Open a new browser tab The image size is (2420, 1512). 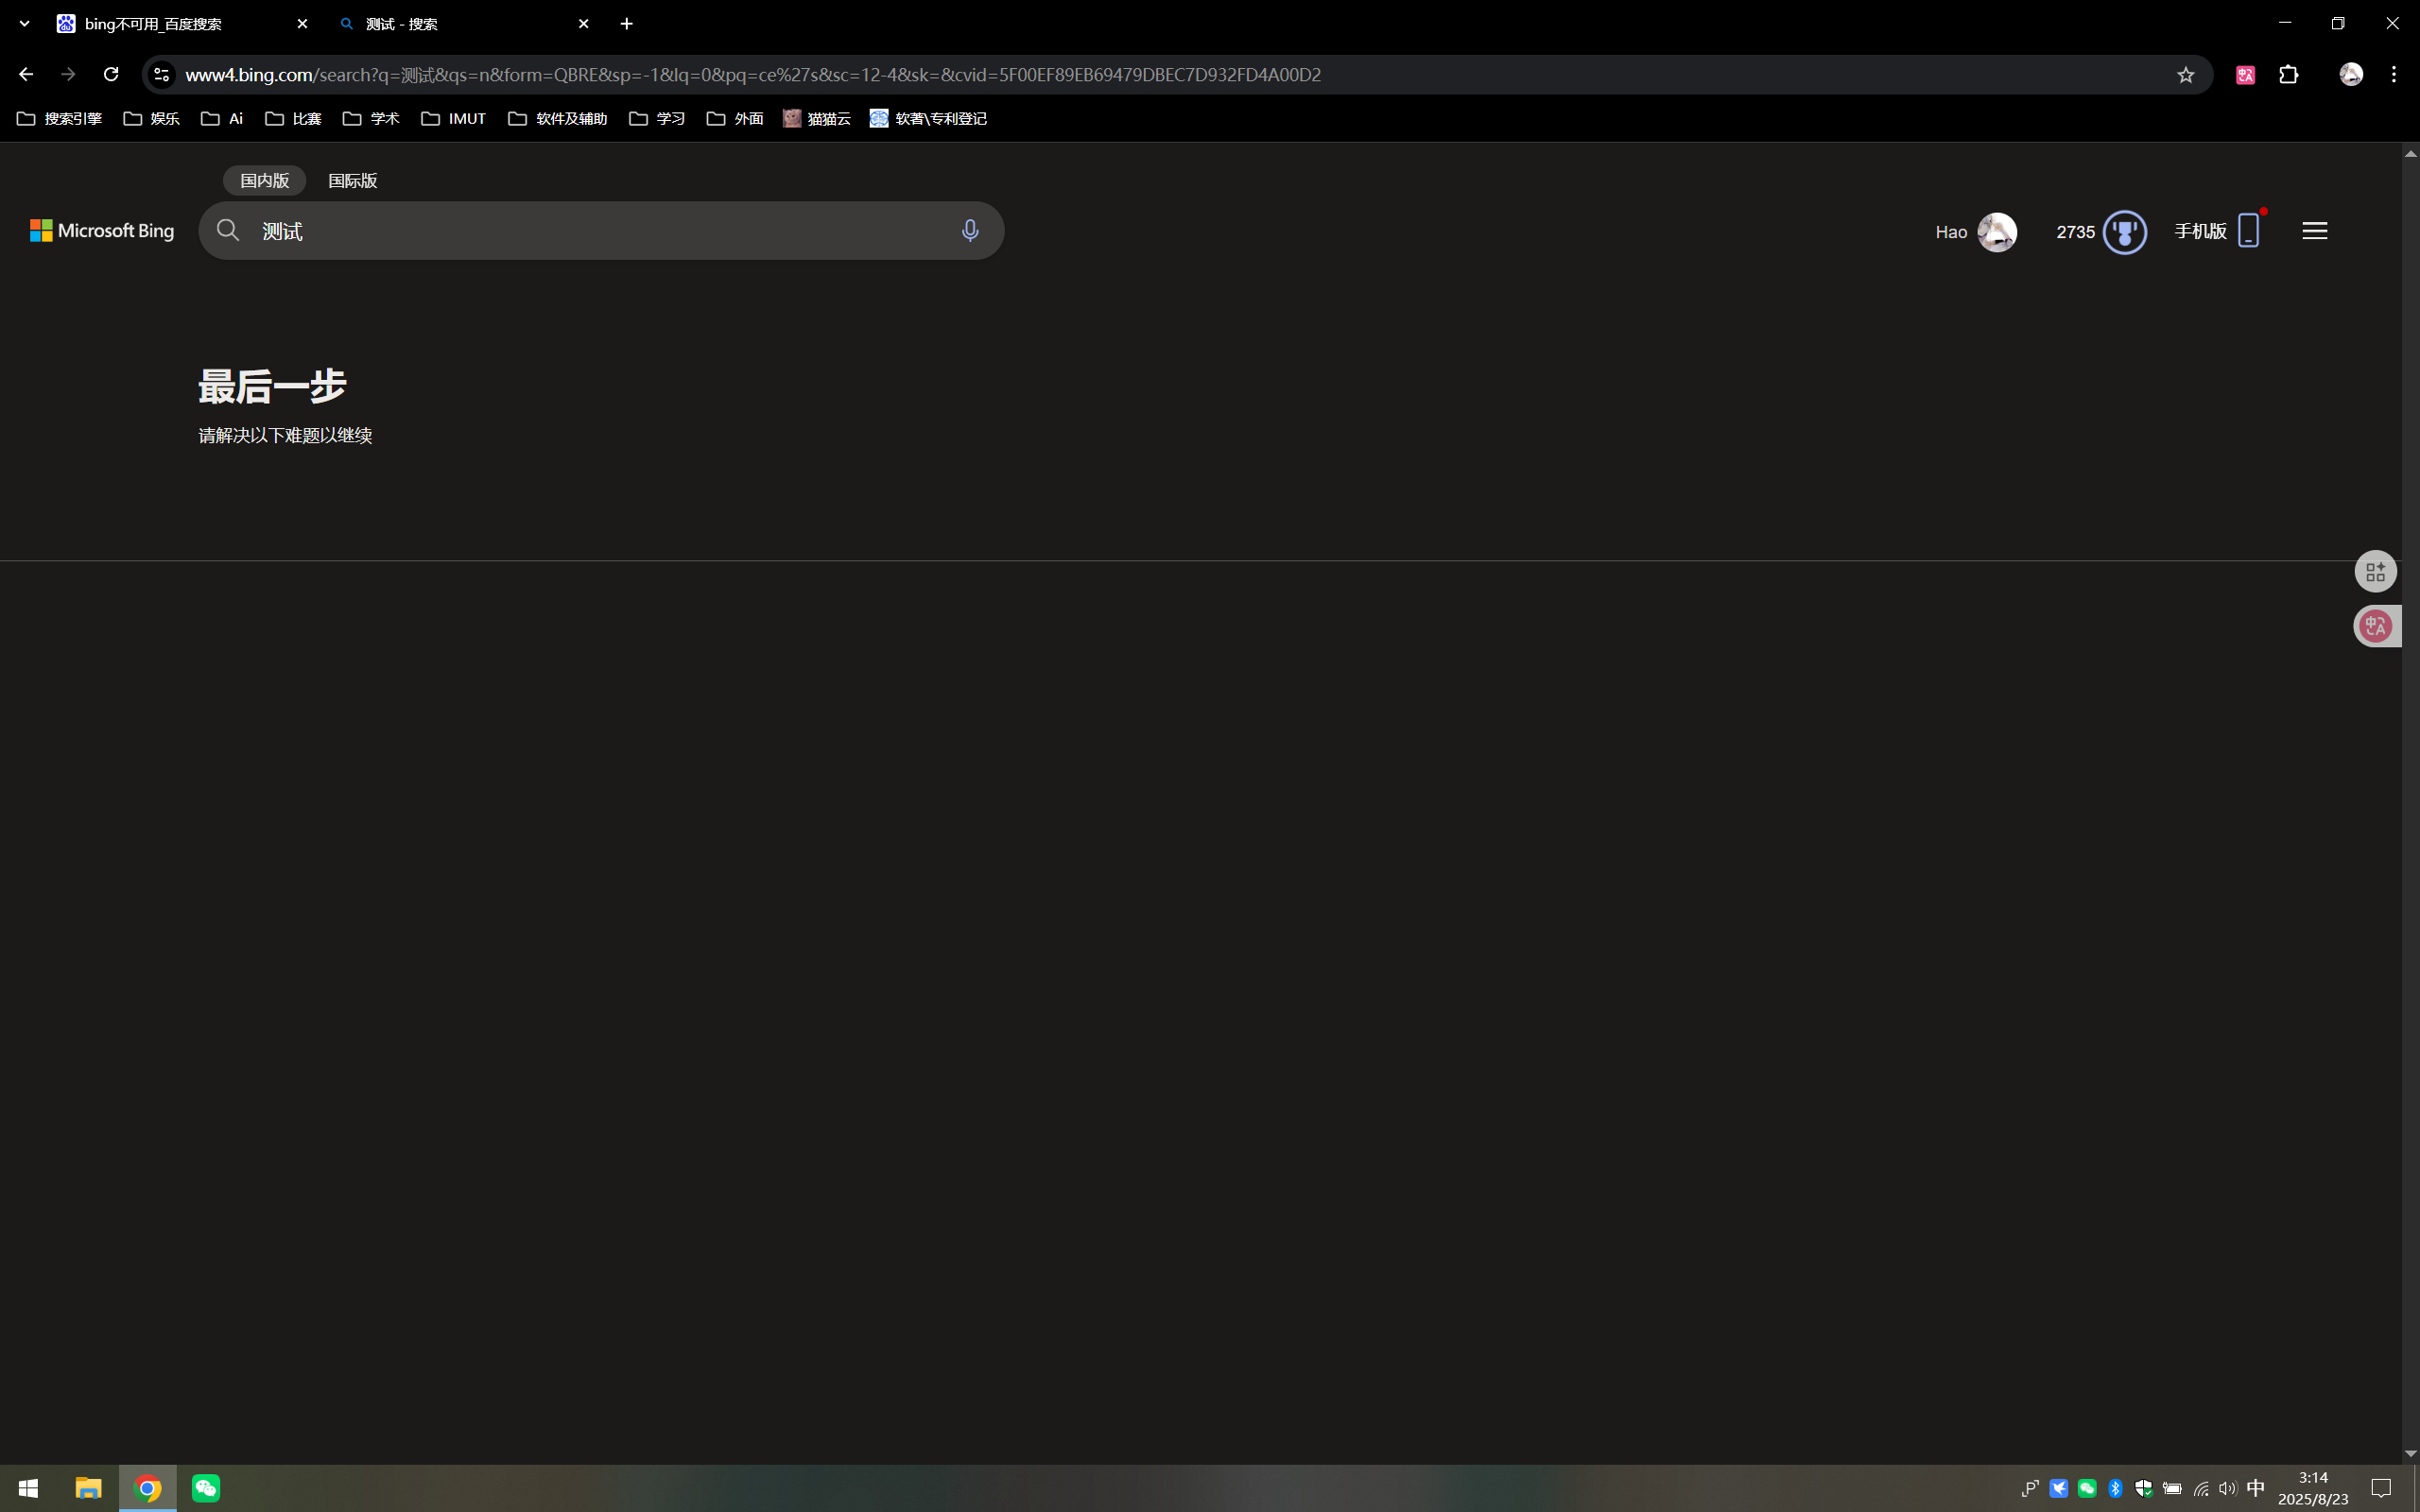pyautogui.click(x=627, y=24)
